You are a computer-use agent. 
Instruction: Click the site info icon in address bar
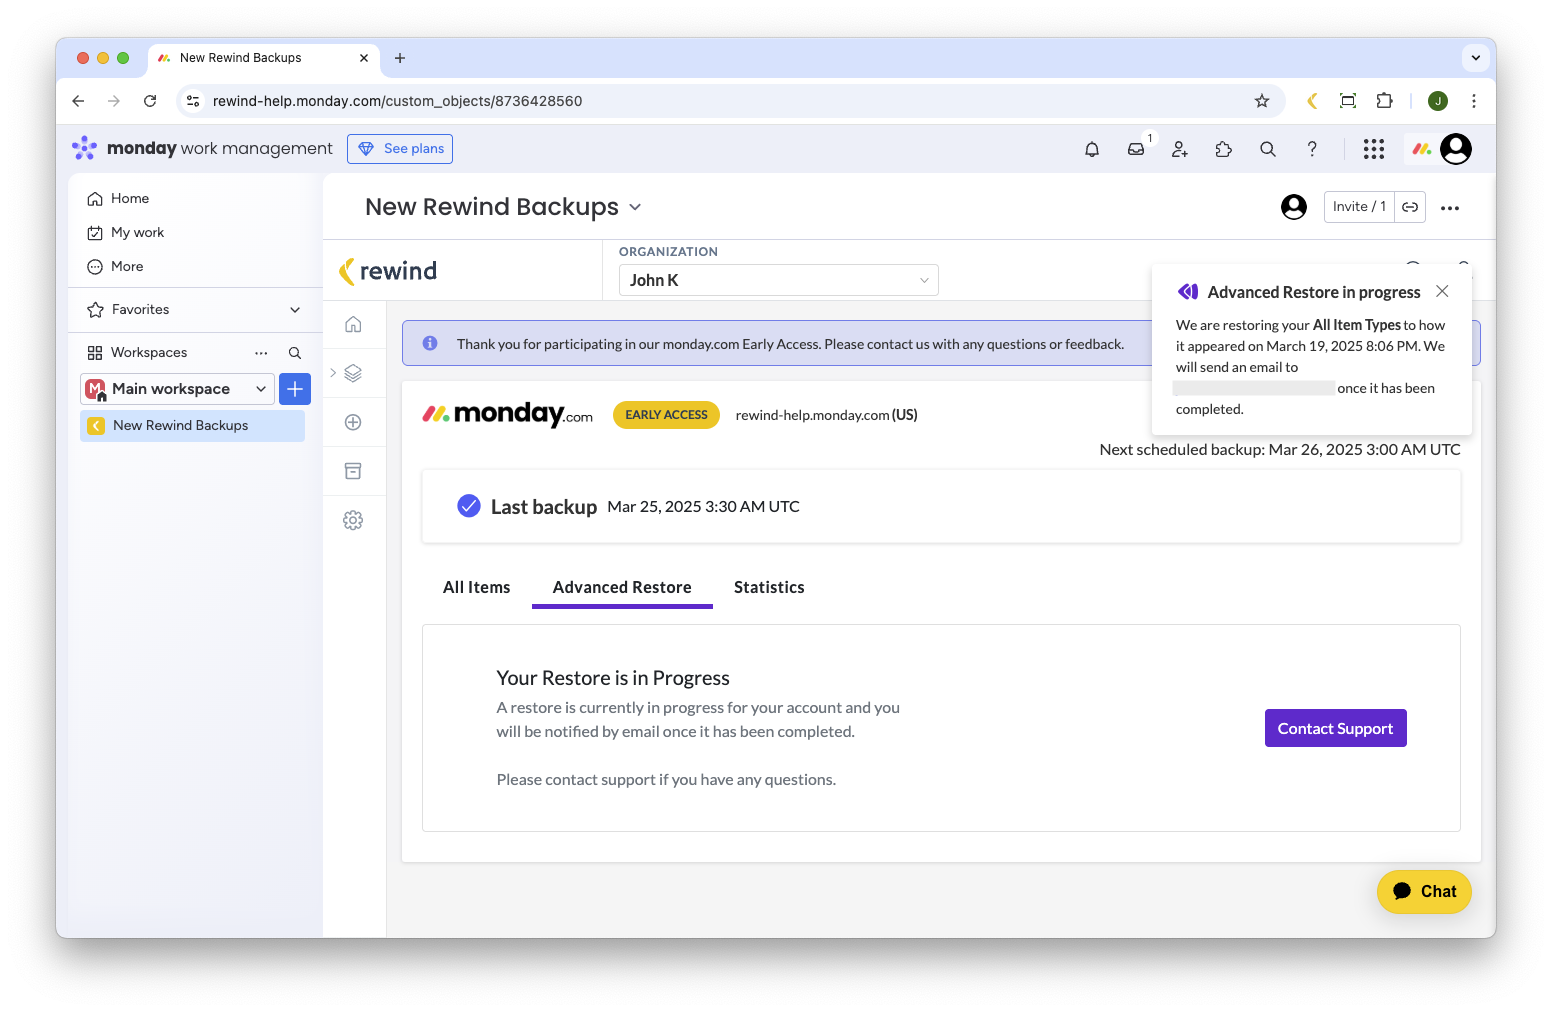click(193, 101)
